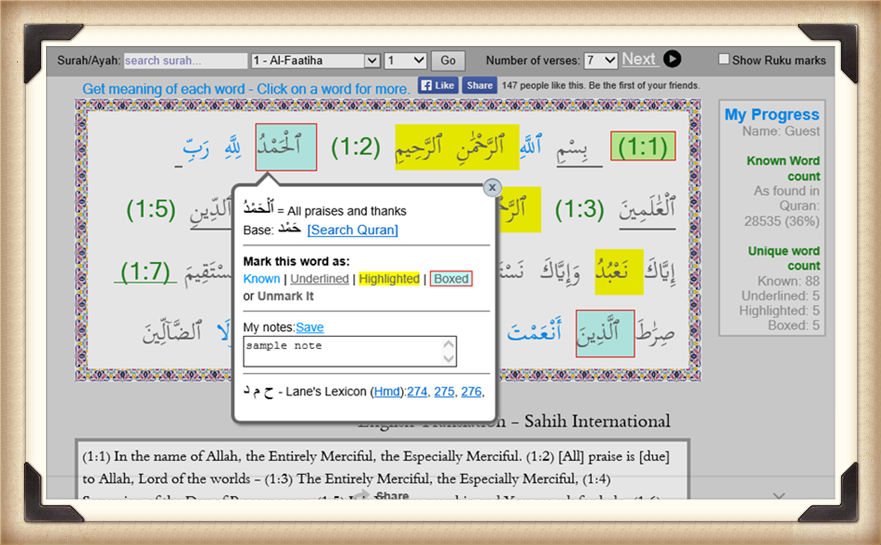Focus the search surah input field
This screenshot has width=881, height=545.
pyautogui.click(x=185, y=60)
